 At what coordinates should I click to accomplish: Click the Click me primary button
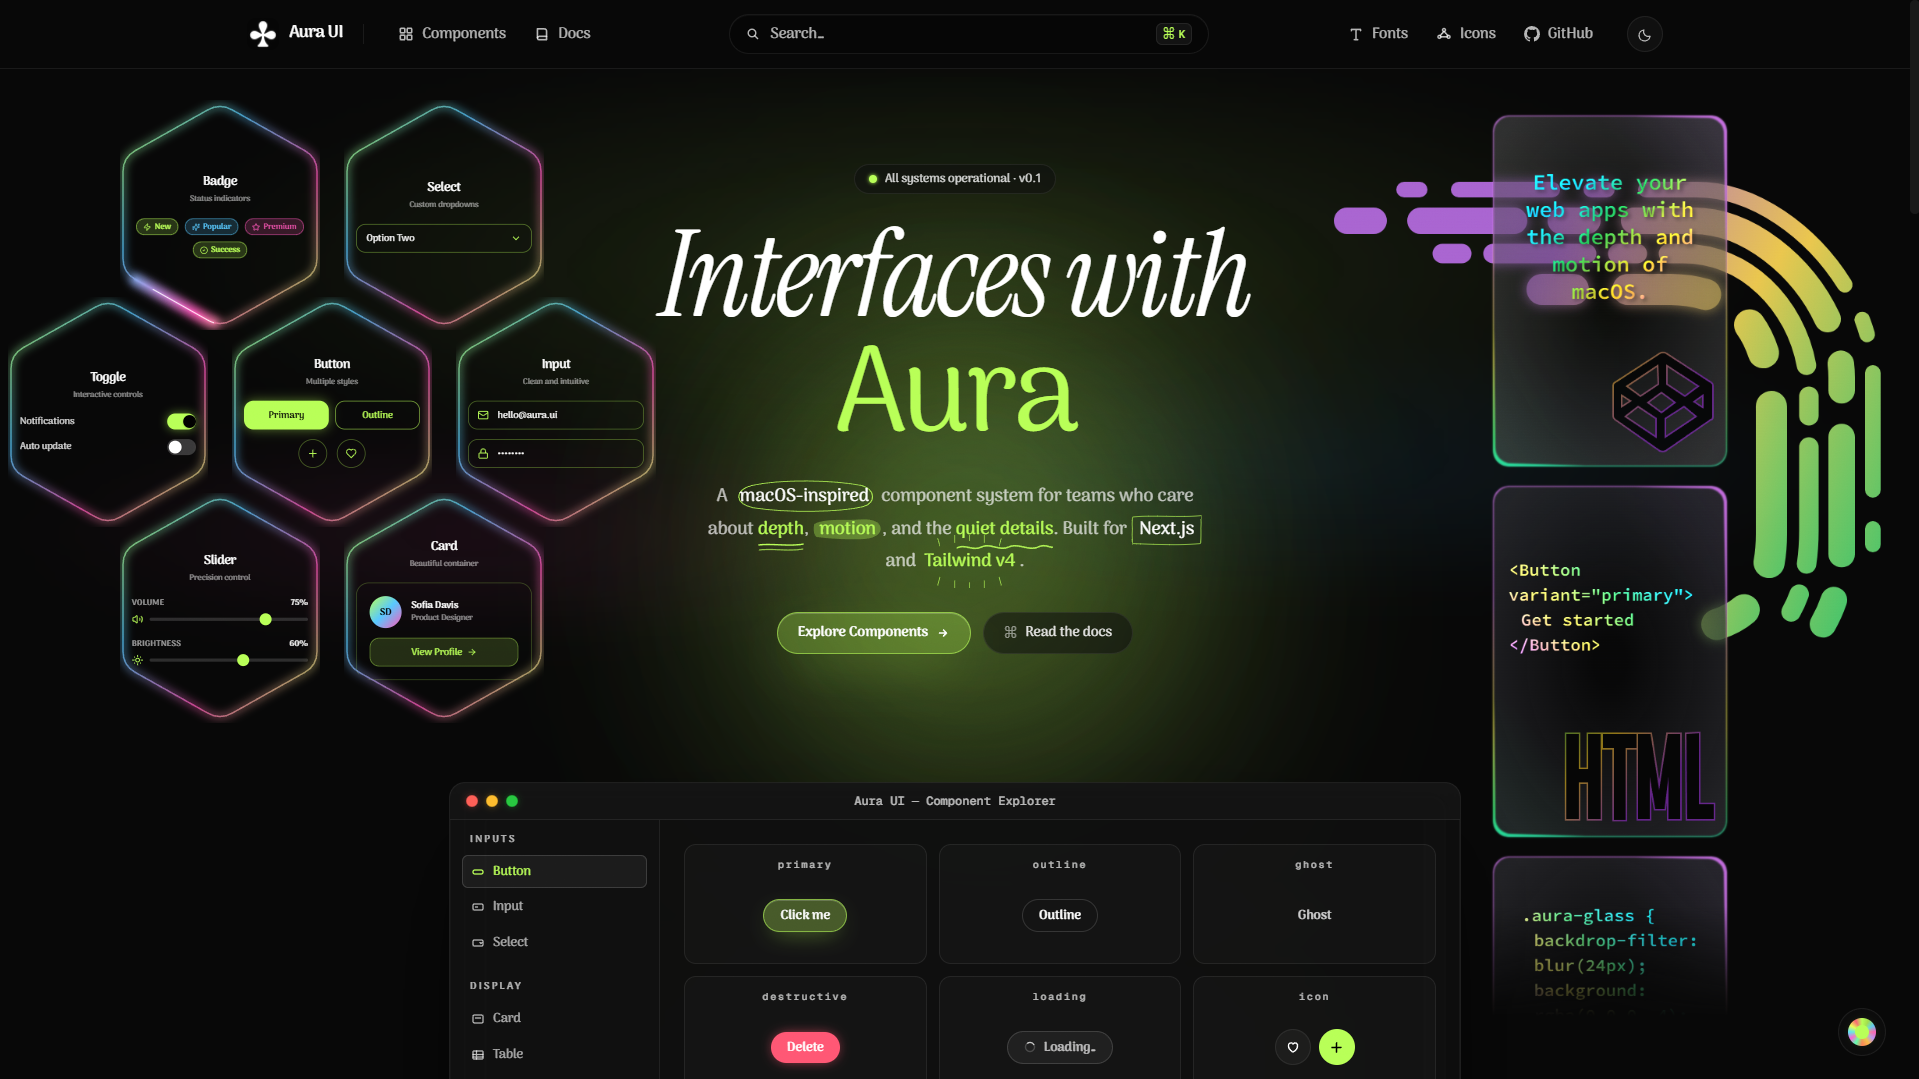point(804,916)
